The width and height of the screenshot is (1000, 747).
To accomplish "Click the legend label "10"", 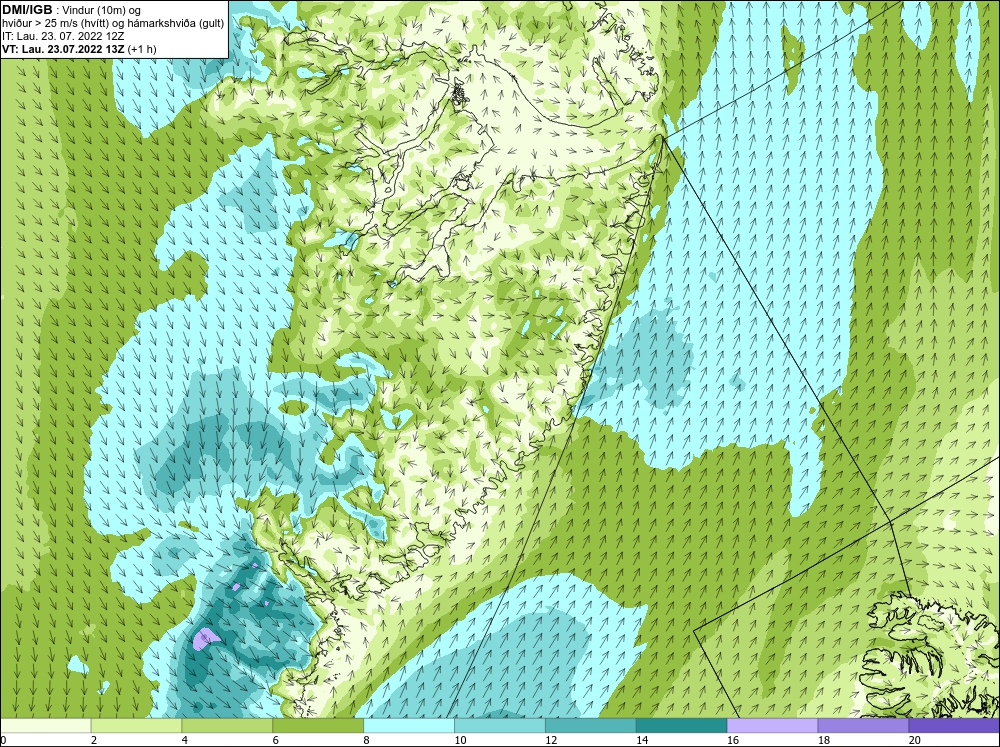I will 460,740.
